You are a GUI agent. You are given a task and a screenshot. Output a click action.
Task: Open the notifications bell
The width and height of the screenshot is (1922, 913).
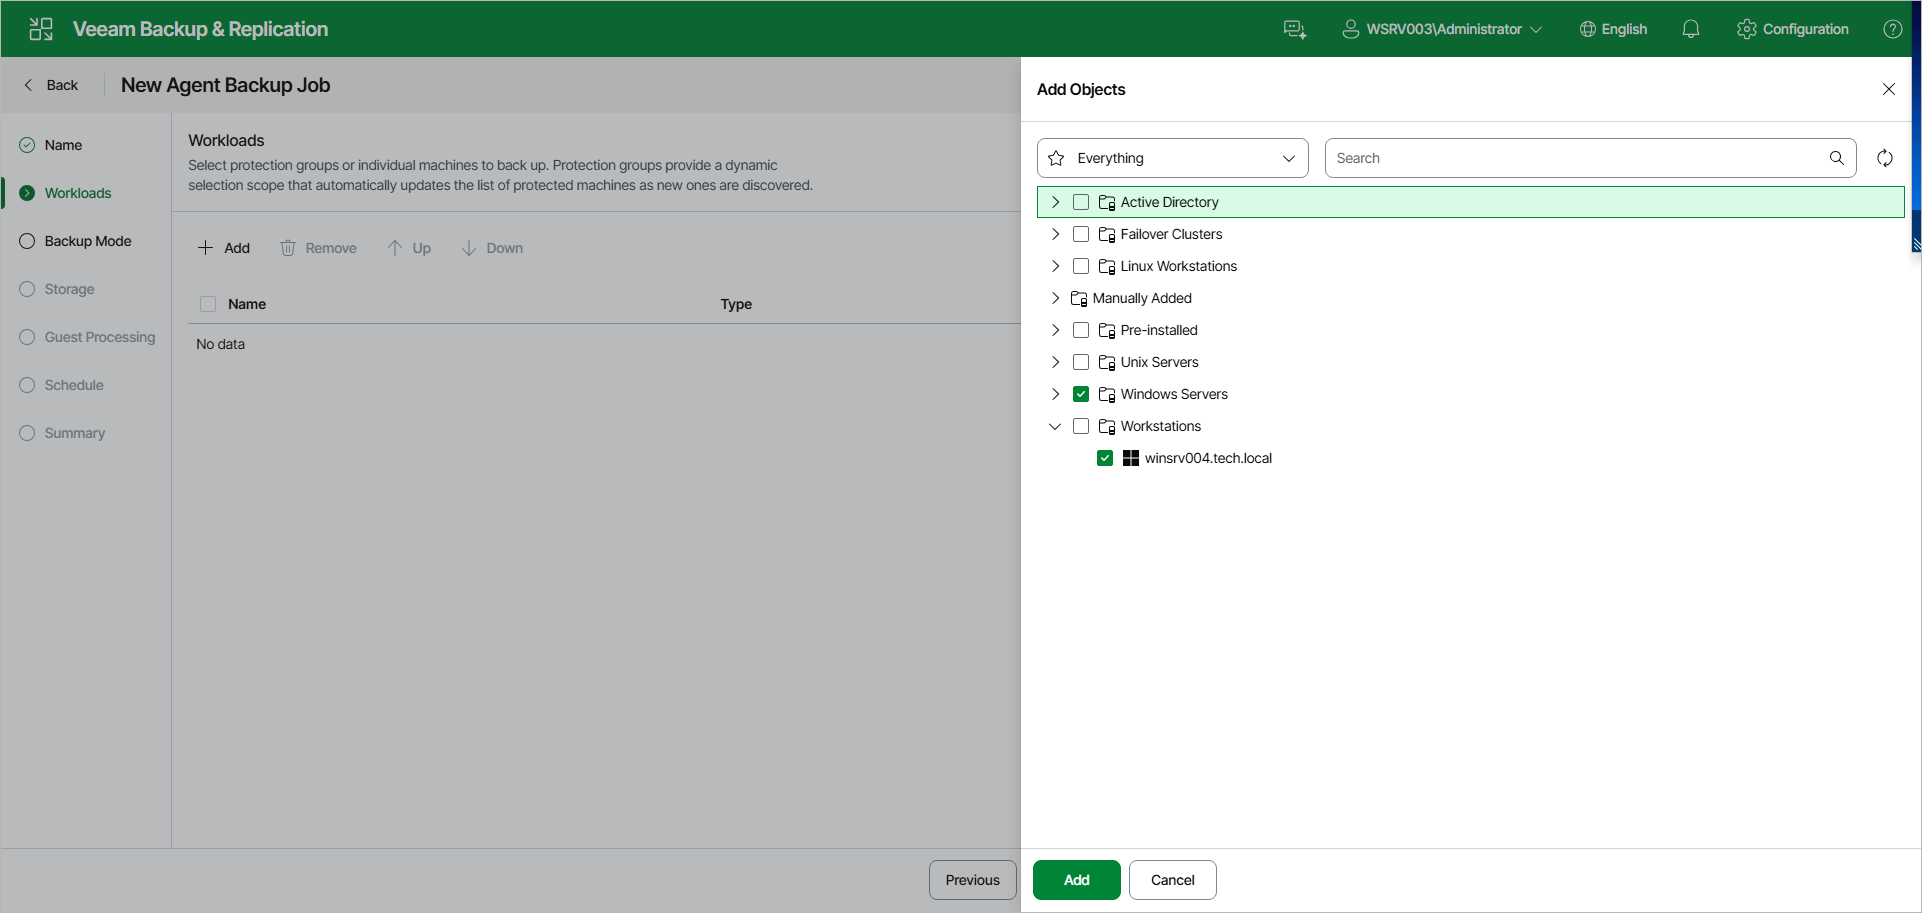pos(1691,29)
